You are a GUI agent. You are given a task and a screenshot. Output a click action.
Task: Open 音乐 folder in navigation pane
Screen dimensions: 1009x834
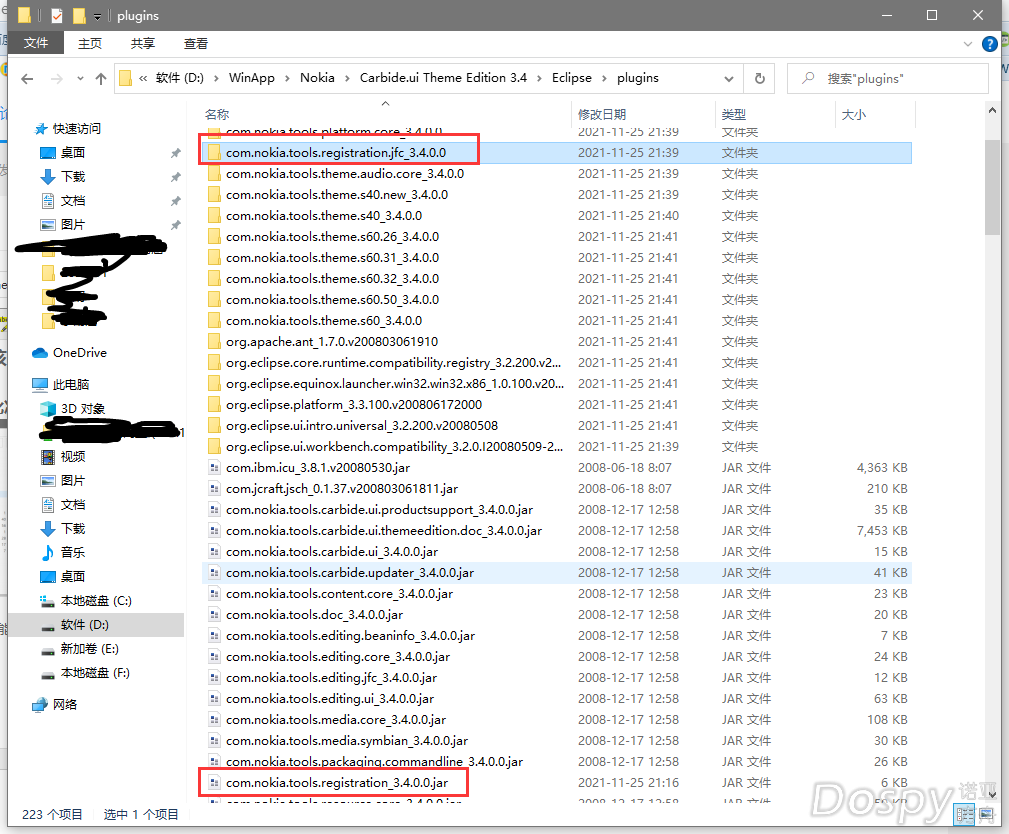pyautogui.click(x=73, y=553)
